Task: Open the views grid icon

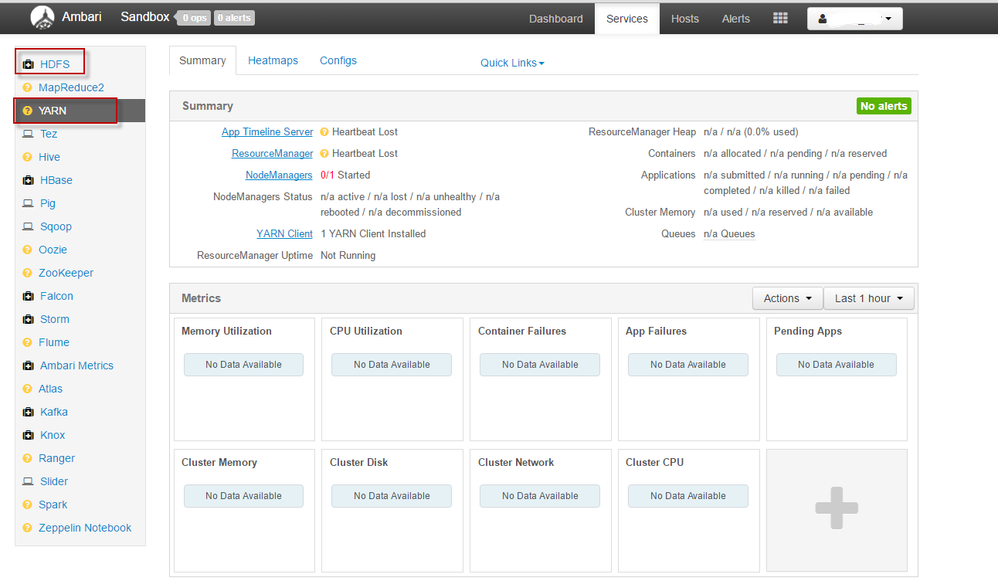Action: [781, 18]
